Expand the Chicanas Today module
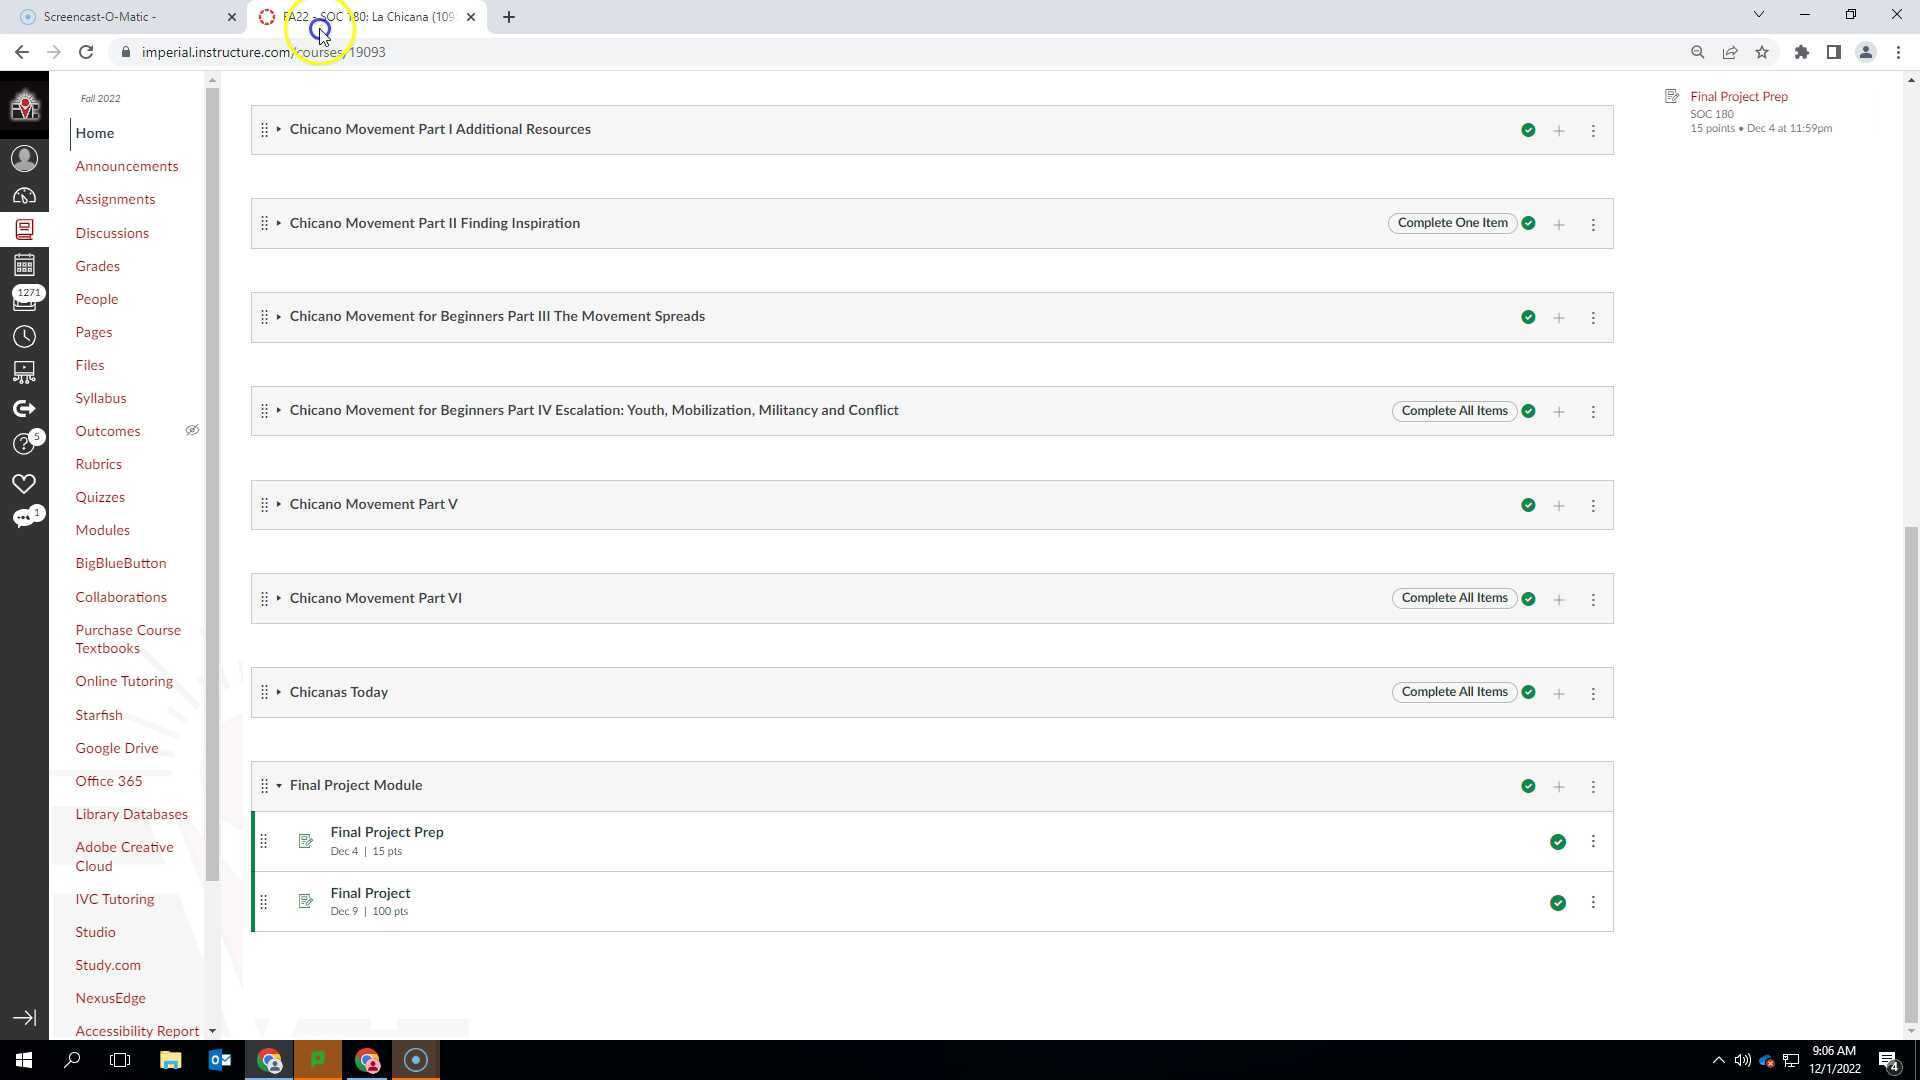 pyautogui.click(x=279, y=692)
